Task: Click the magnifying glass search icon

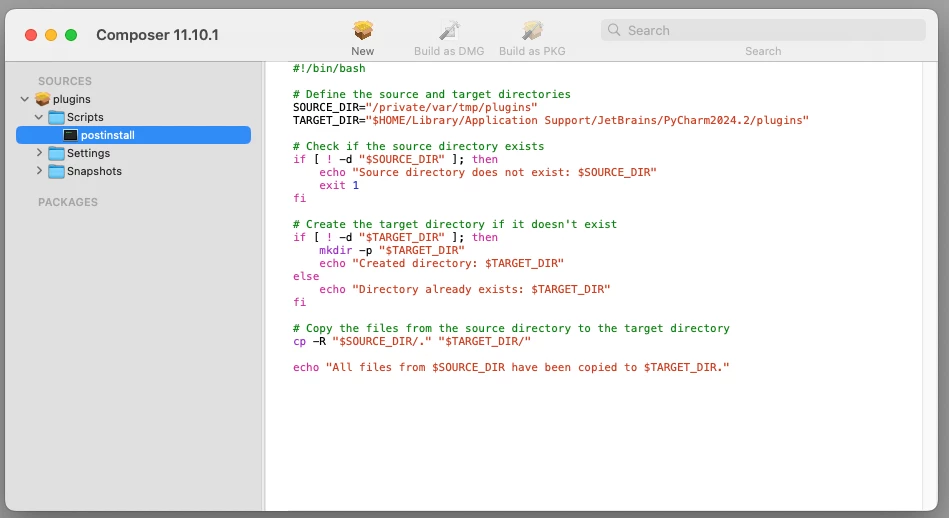Action: pyautogui.click(x=614, y=30)
